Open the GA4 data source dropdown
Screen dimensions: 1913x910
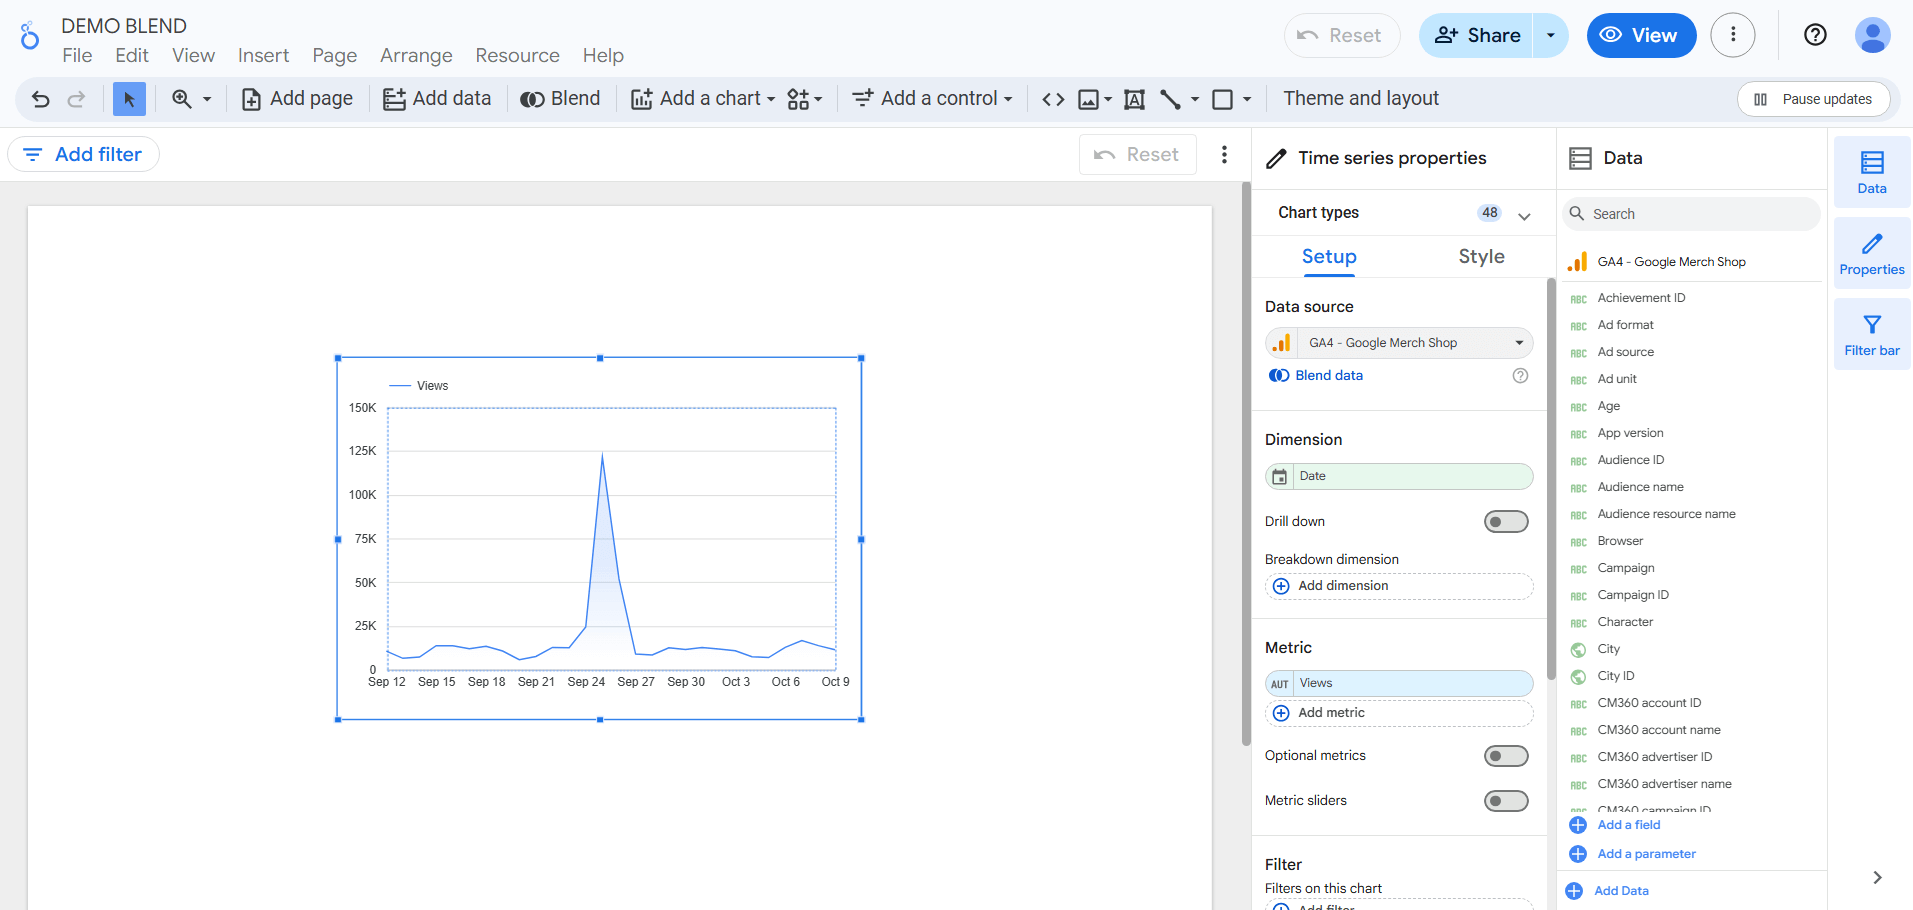pos(1398,343)
